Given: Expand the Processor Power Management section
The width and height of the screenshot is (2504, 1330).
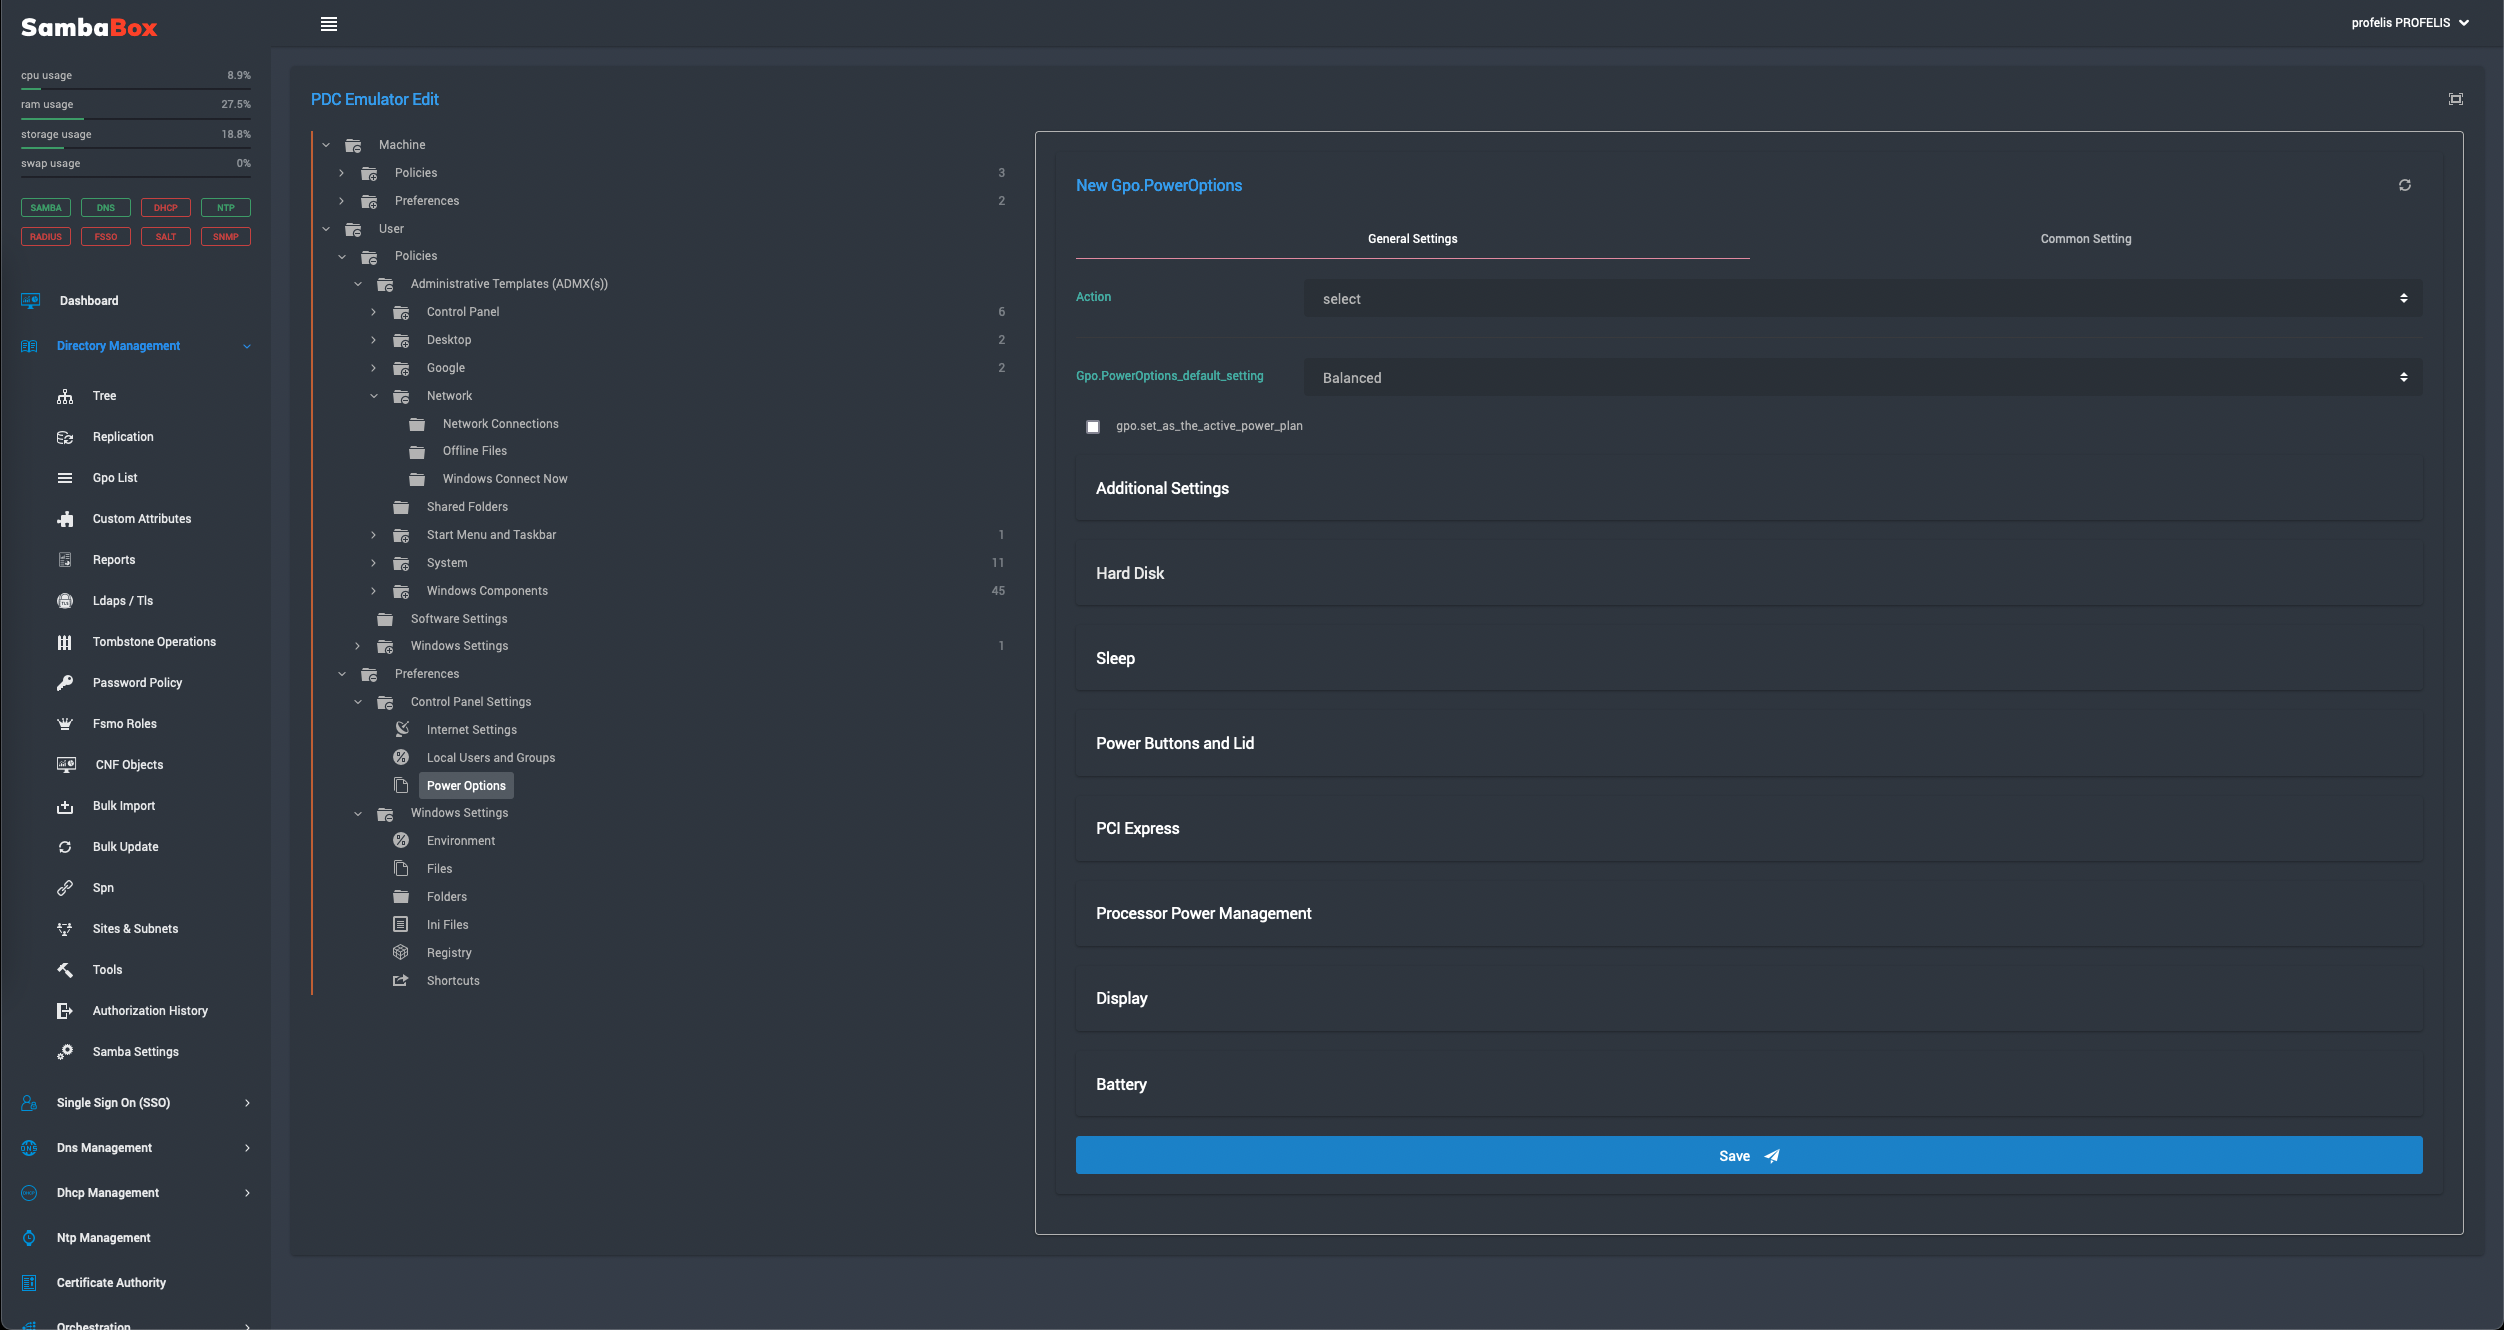Looking at the screenshot, I should pos(1749,913).
